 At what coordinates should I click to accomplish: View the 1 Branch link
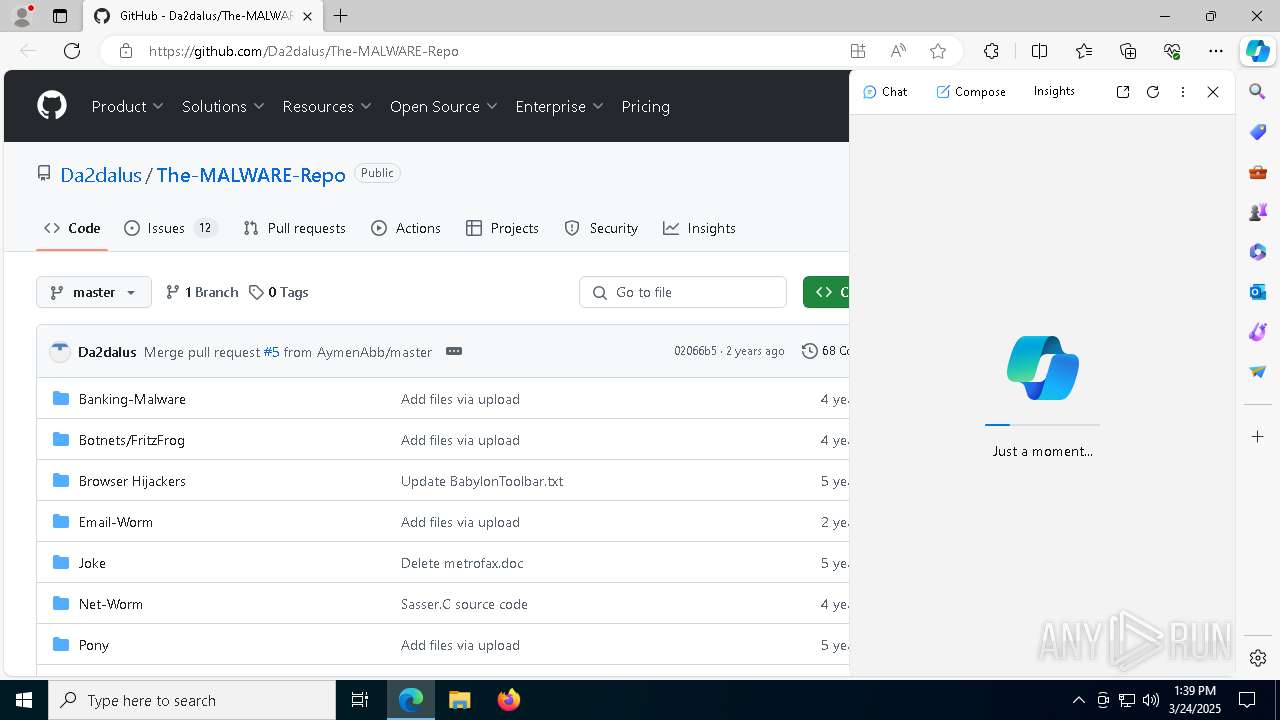point(202,292)
